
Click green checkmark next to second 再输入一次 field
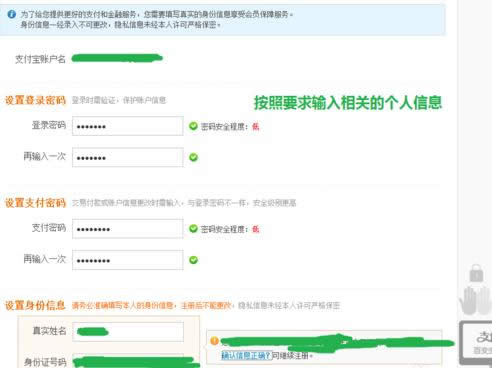pos(193,260)
